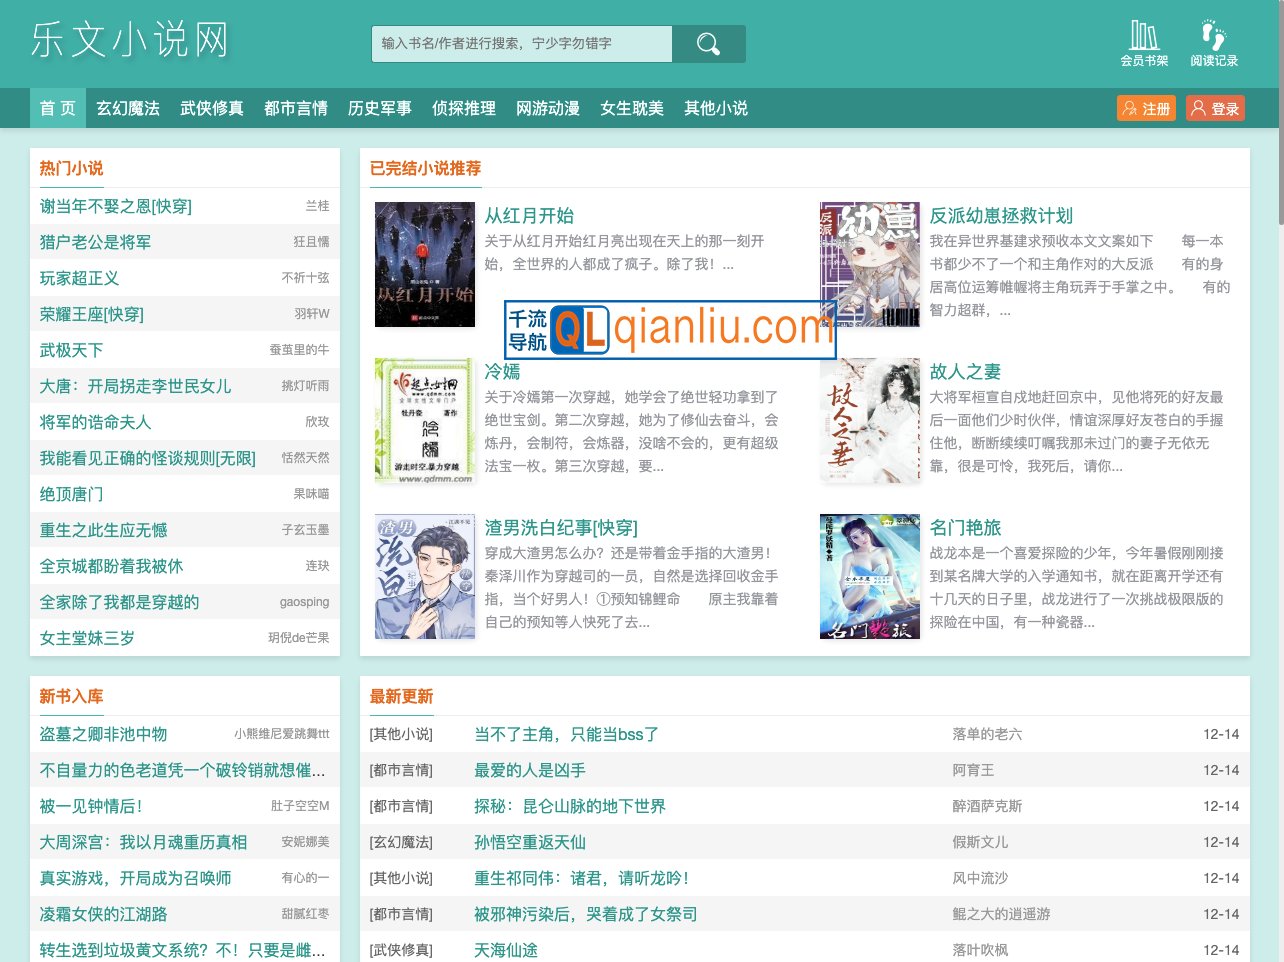Click the 登录 login button
Image resolution: width=1284 pixels, height=962 pixels.
[x=1215, y=108]
